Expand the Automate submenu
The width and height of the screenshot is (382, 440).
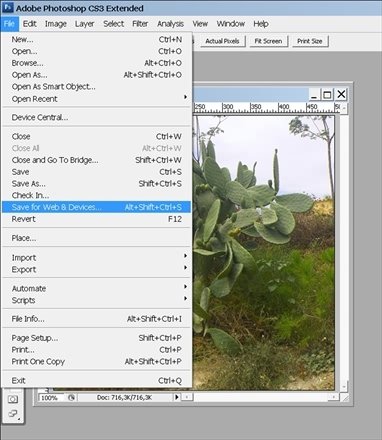tap(97, 288)
